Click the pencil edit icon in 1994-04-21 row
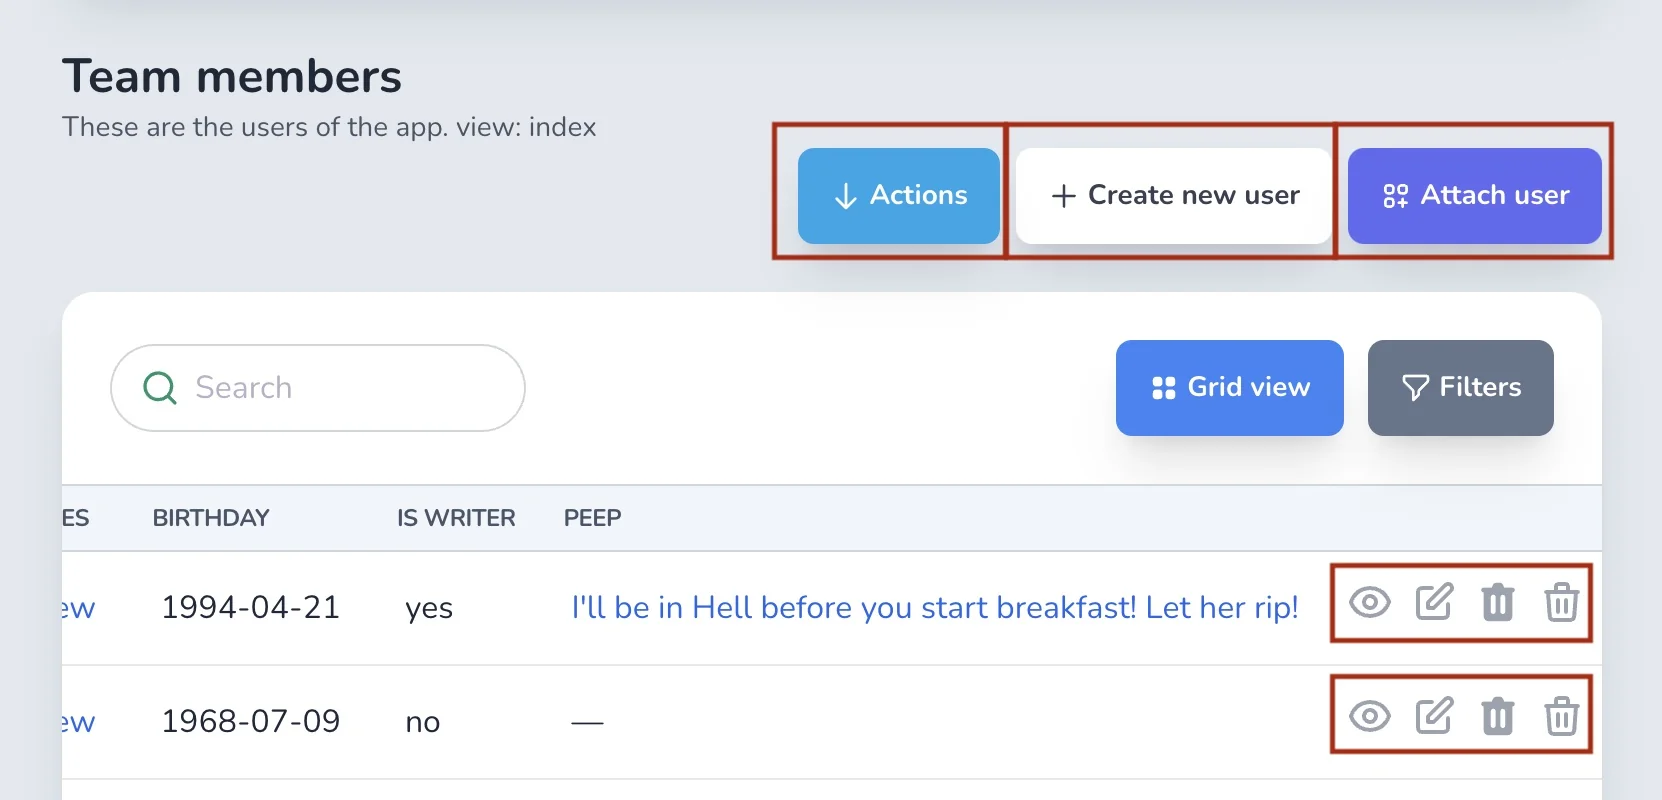 tap(1434, 603)
